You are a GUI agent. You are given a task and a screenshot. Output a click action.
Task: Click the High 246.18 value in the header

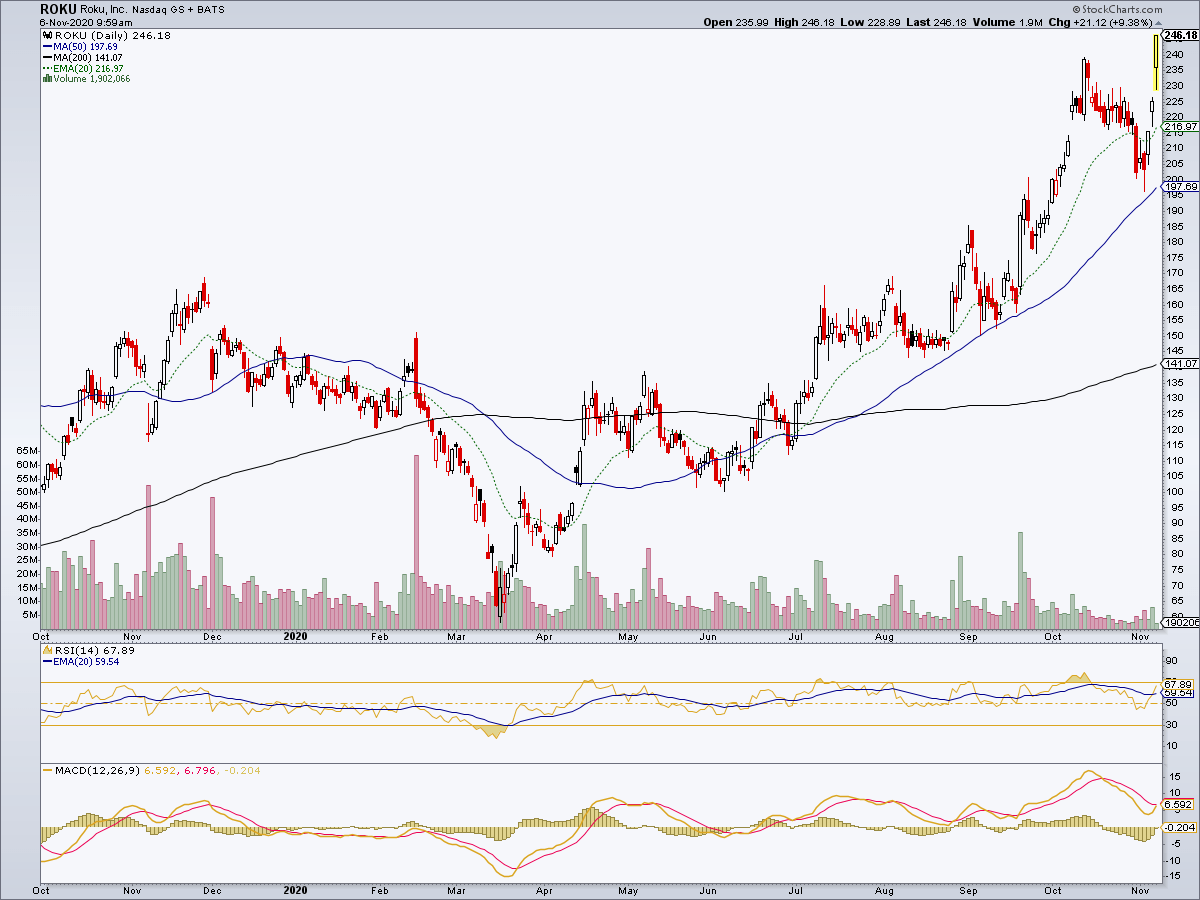805,21
